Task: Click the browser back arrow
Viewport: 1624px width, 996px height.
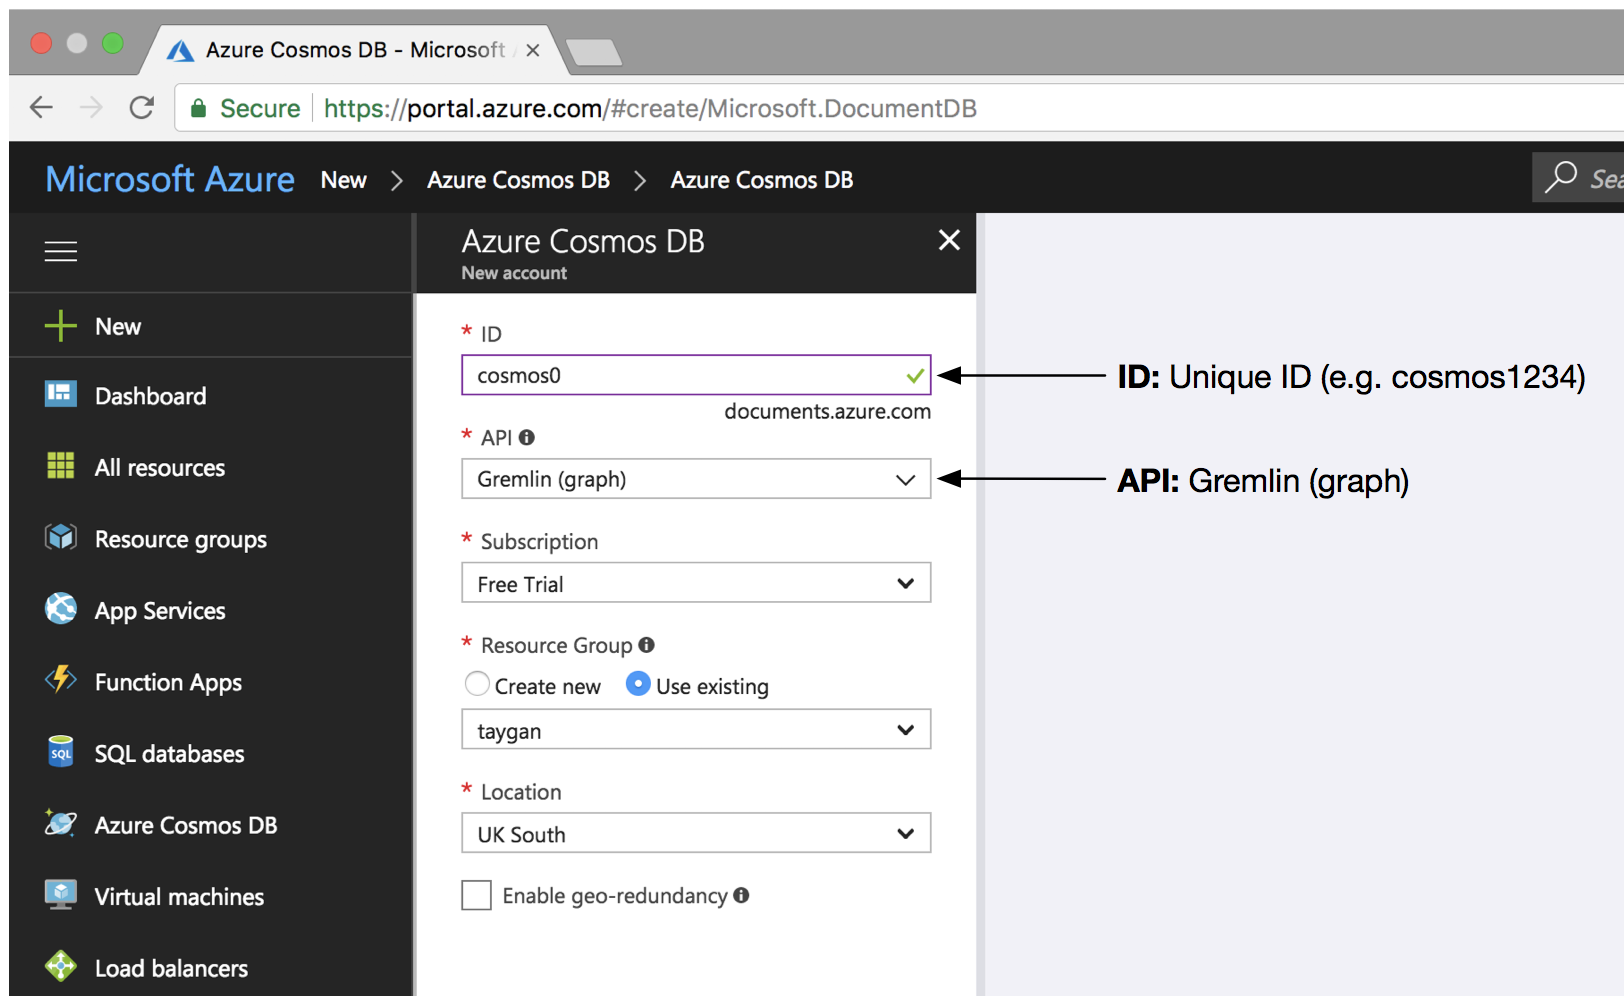Action: click(x=41, y=107)
